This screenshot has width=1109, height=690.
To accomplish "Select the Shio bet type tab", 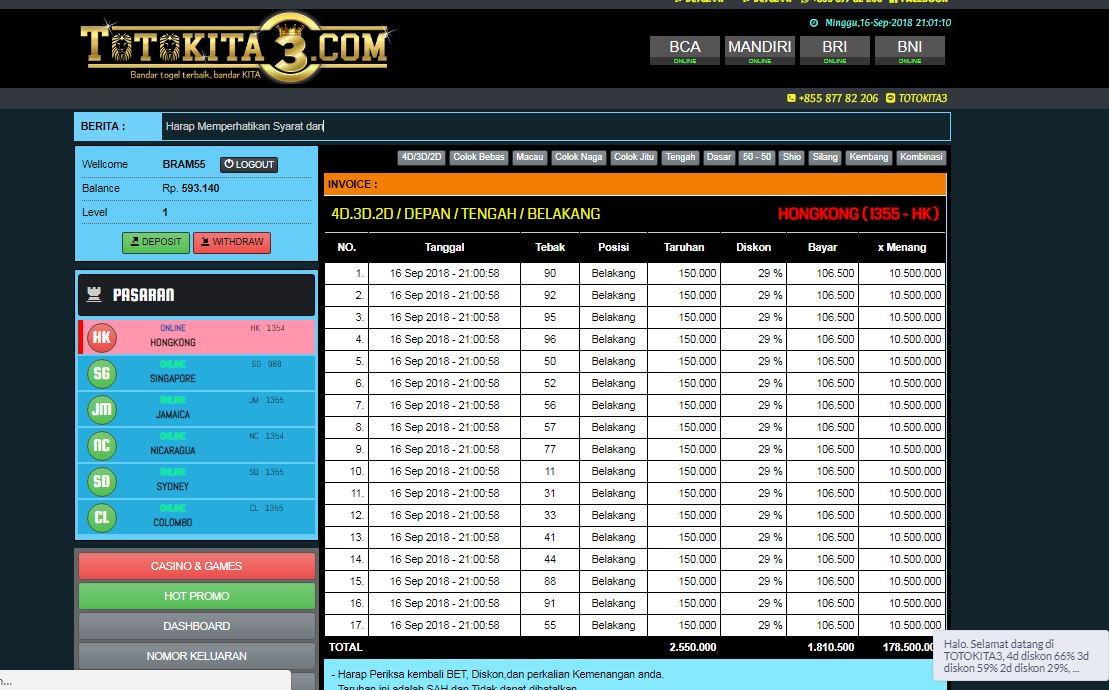I will pyautogui.click(x=792, y=157).
